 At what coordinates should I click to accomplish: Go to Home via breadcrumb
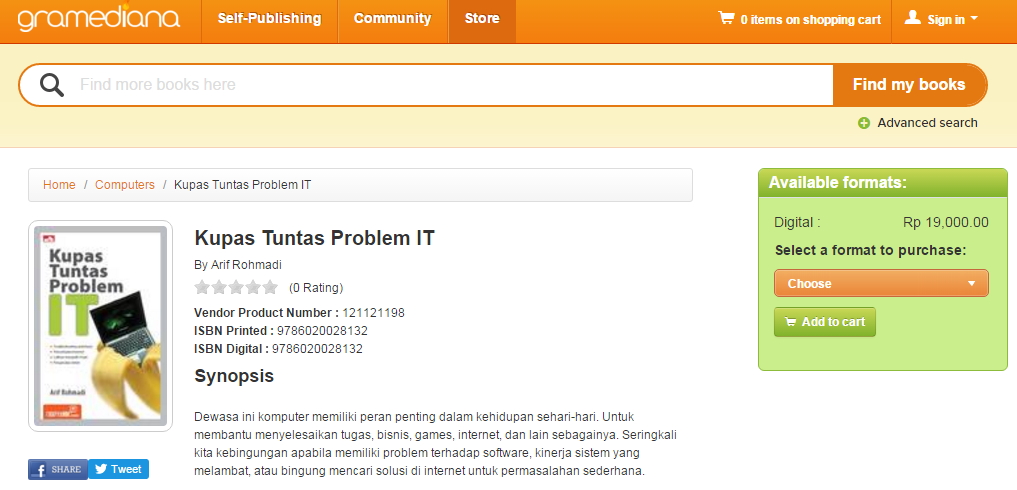click(x=59, y=185)
